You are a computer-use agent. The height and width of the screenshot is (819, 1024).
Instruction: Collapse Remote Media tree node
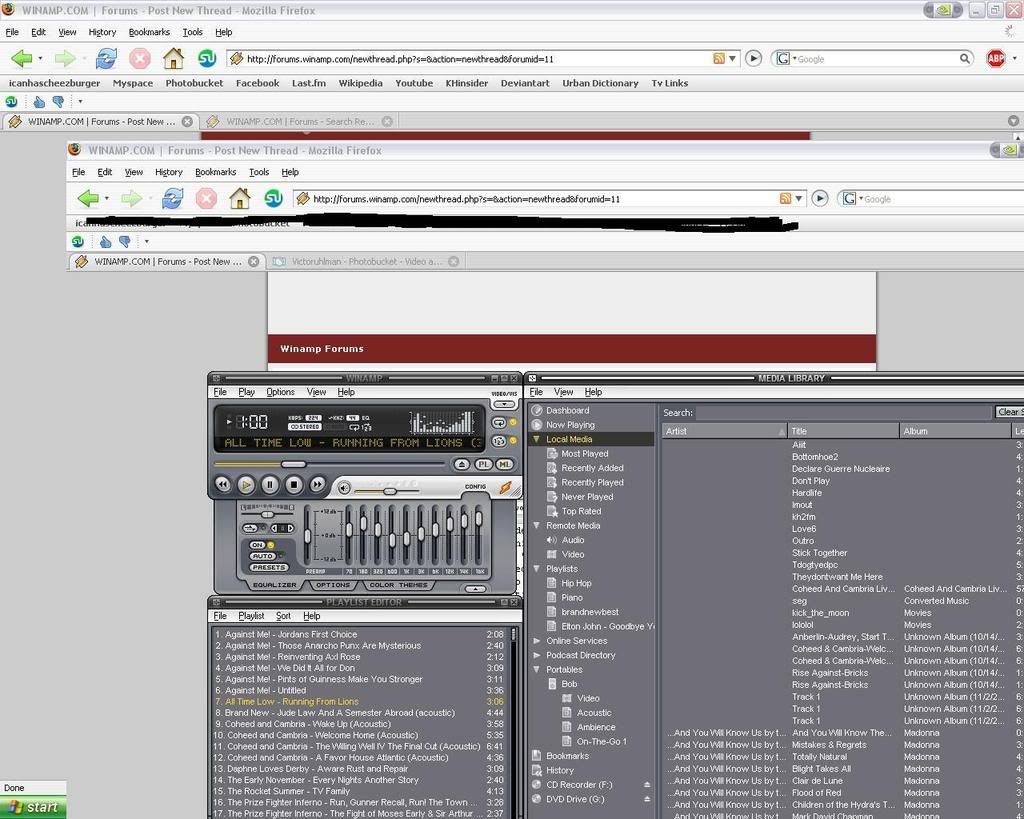click(537, 525)
